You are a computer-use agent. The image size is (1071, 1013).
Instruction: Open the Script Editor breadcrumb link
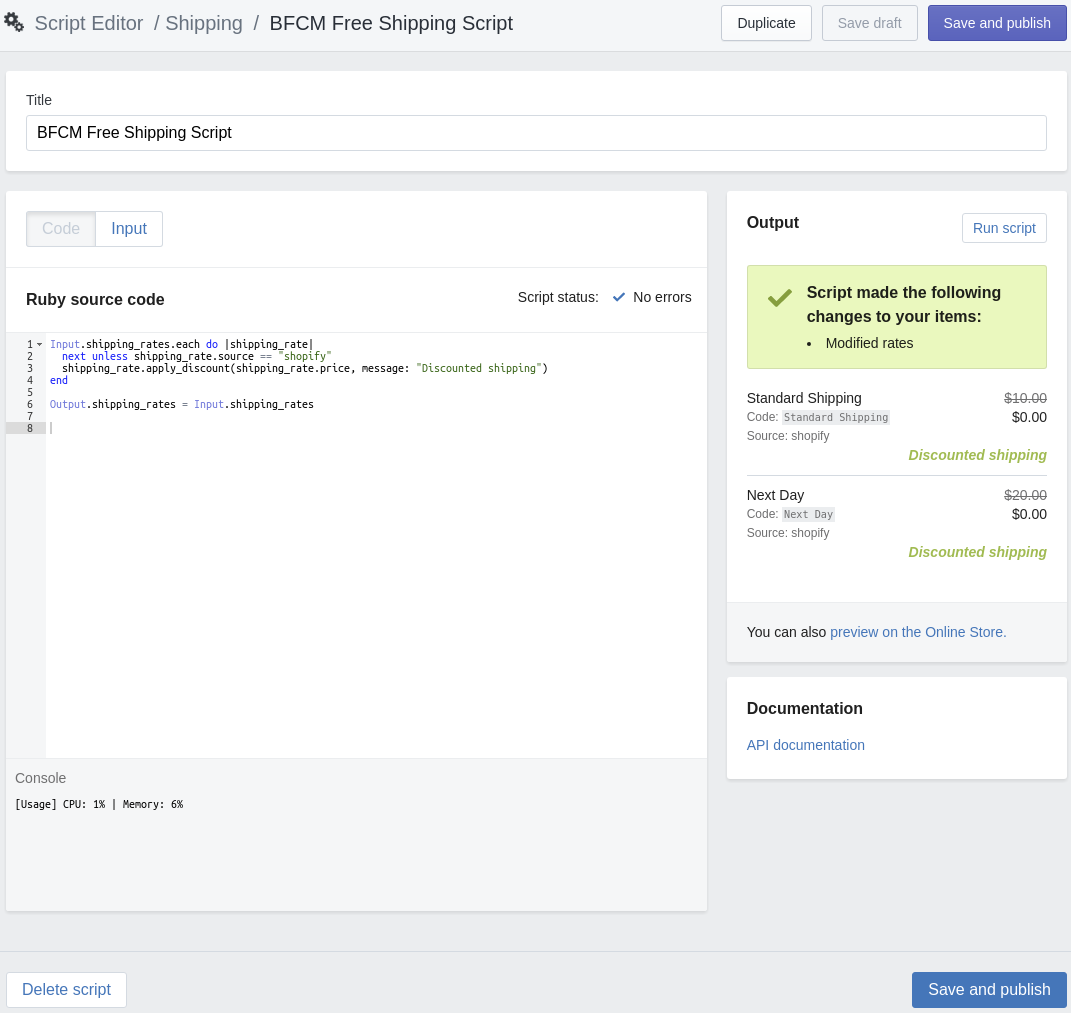click(89, 23)
